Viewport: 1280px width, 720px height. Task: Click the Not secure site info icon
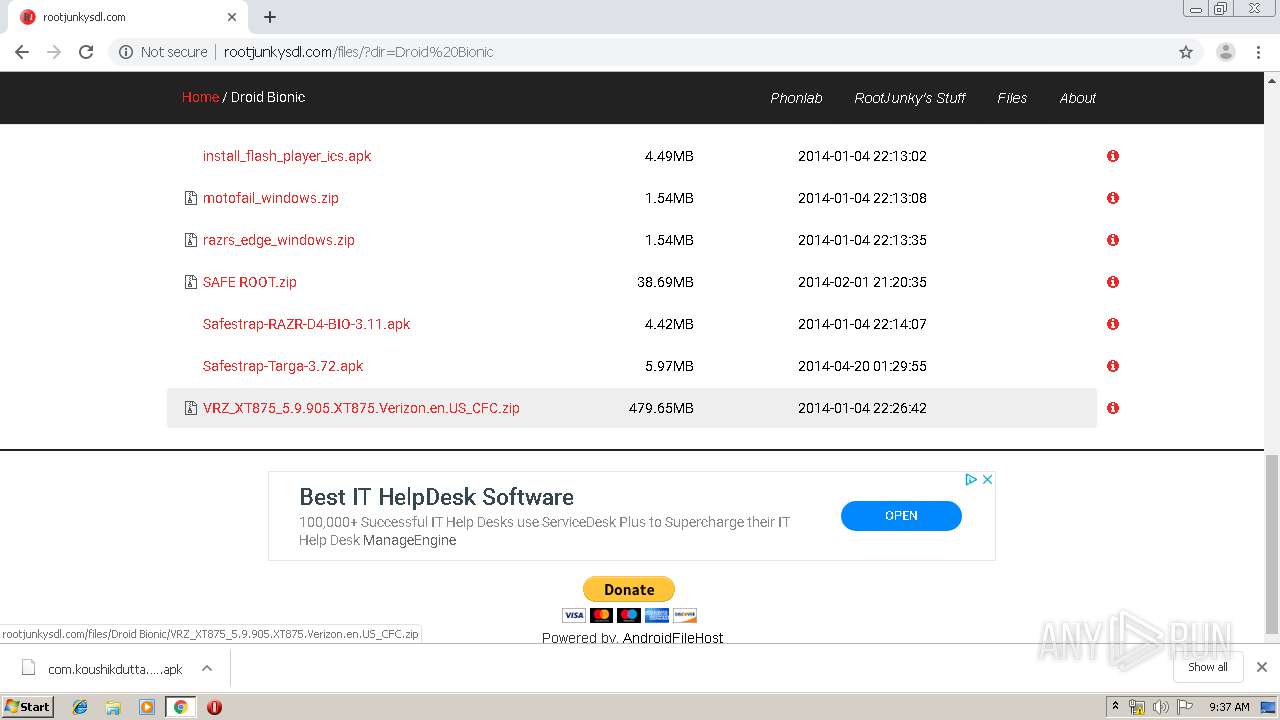[126, 52]
